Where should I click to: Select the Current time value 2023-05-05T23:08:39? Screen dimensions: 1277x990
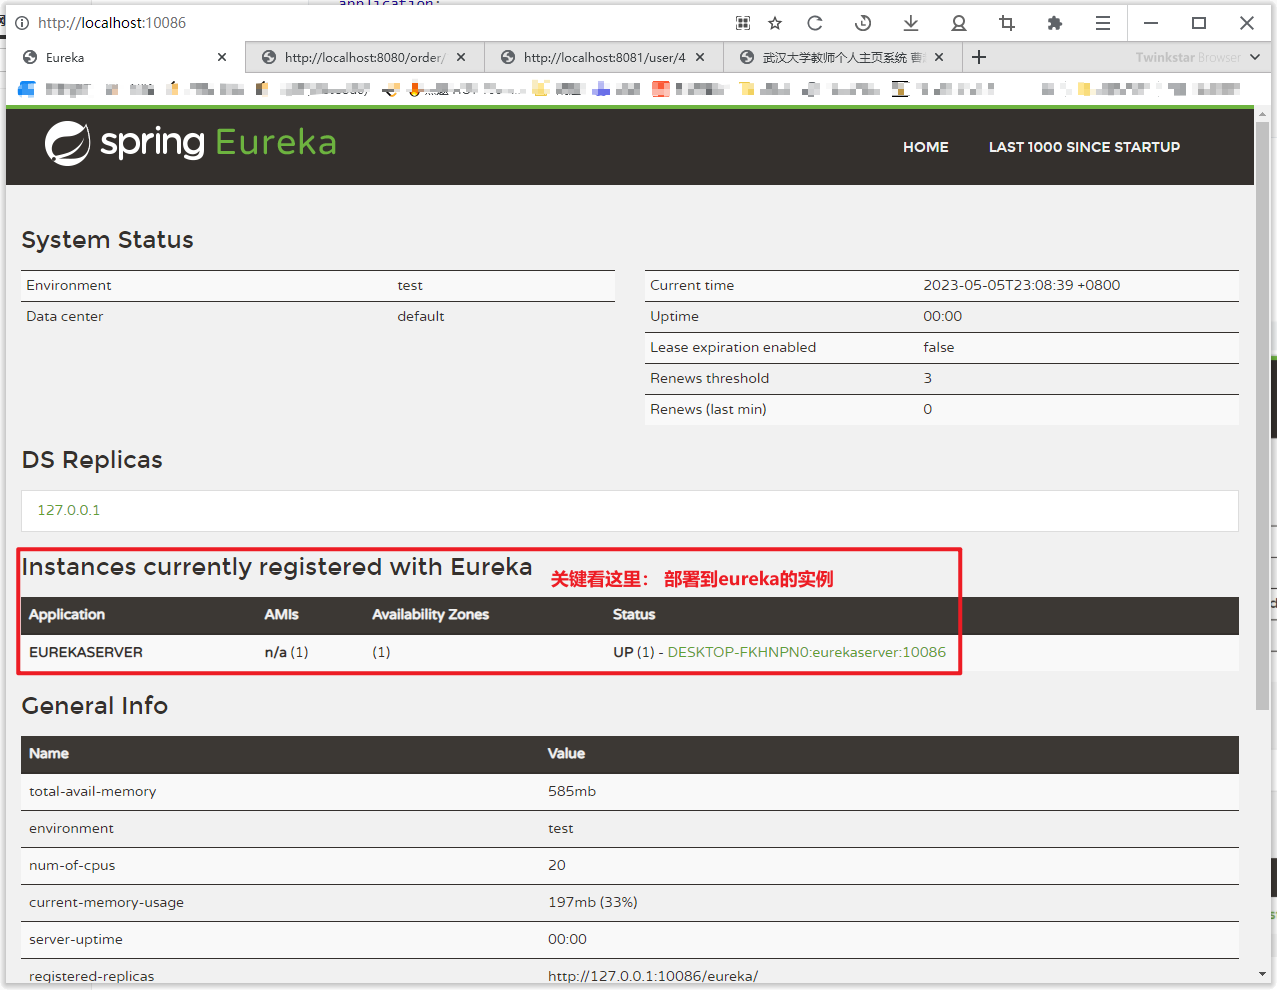tap(1021, 285)
